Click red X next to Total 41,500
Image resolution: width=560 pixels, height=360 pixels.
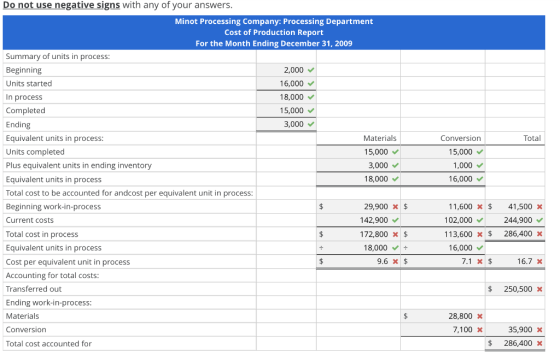pos(540,207)
